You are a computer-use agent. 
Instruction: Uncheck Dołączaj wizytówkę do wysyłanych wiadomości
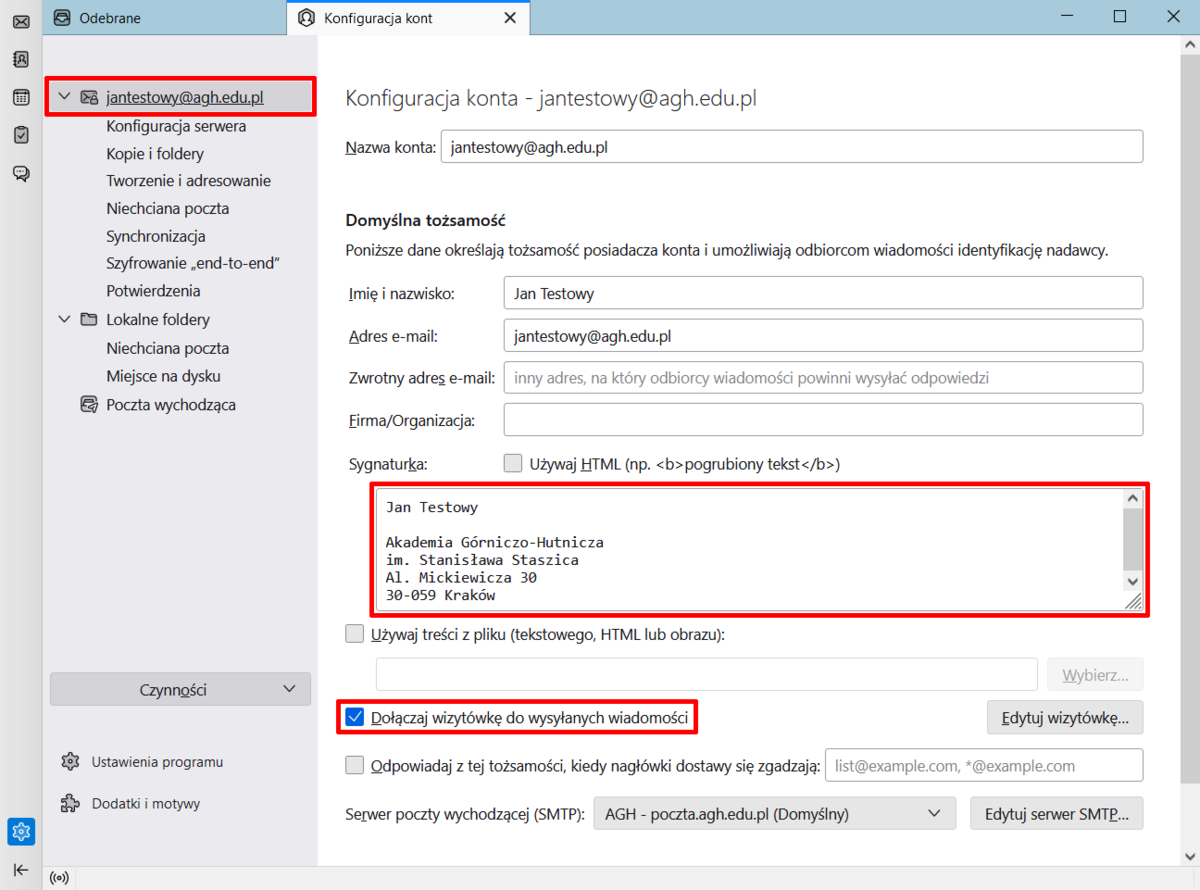[x=355, y=717]
